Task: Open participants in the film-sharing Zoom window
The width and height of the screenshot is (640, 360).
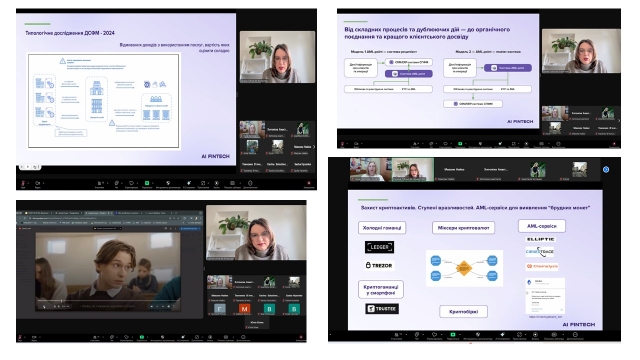Action: coord(96,337)
